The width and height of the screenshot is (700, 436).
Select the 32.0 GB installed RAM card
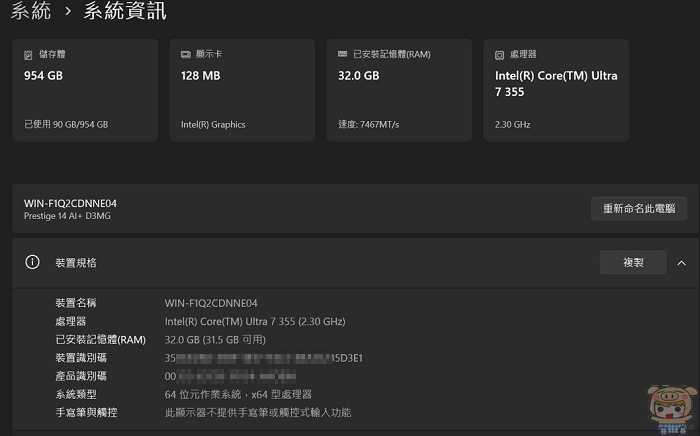pyautogui.click(x=398, y=90)
